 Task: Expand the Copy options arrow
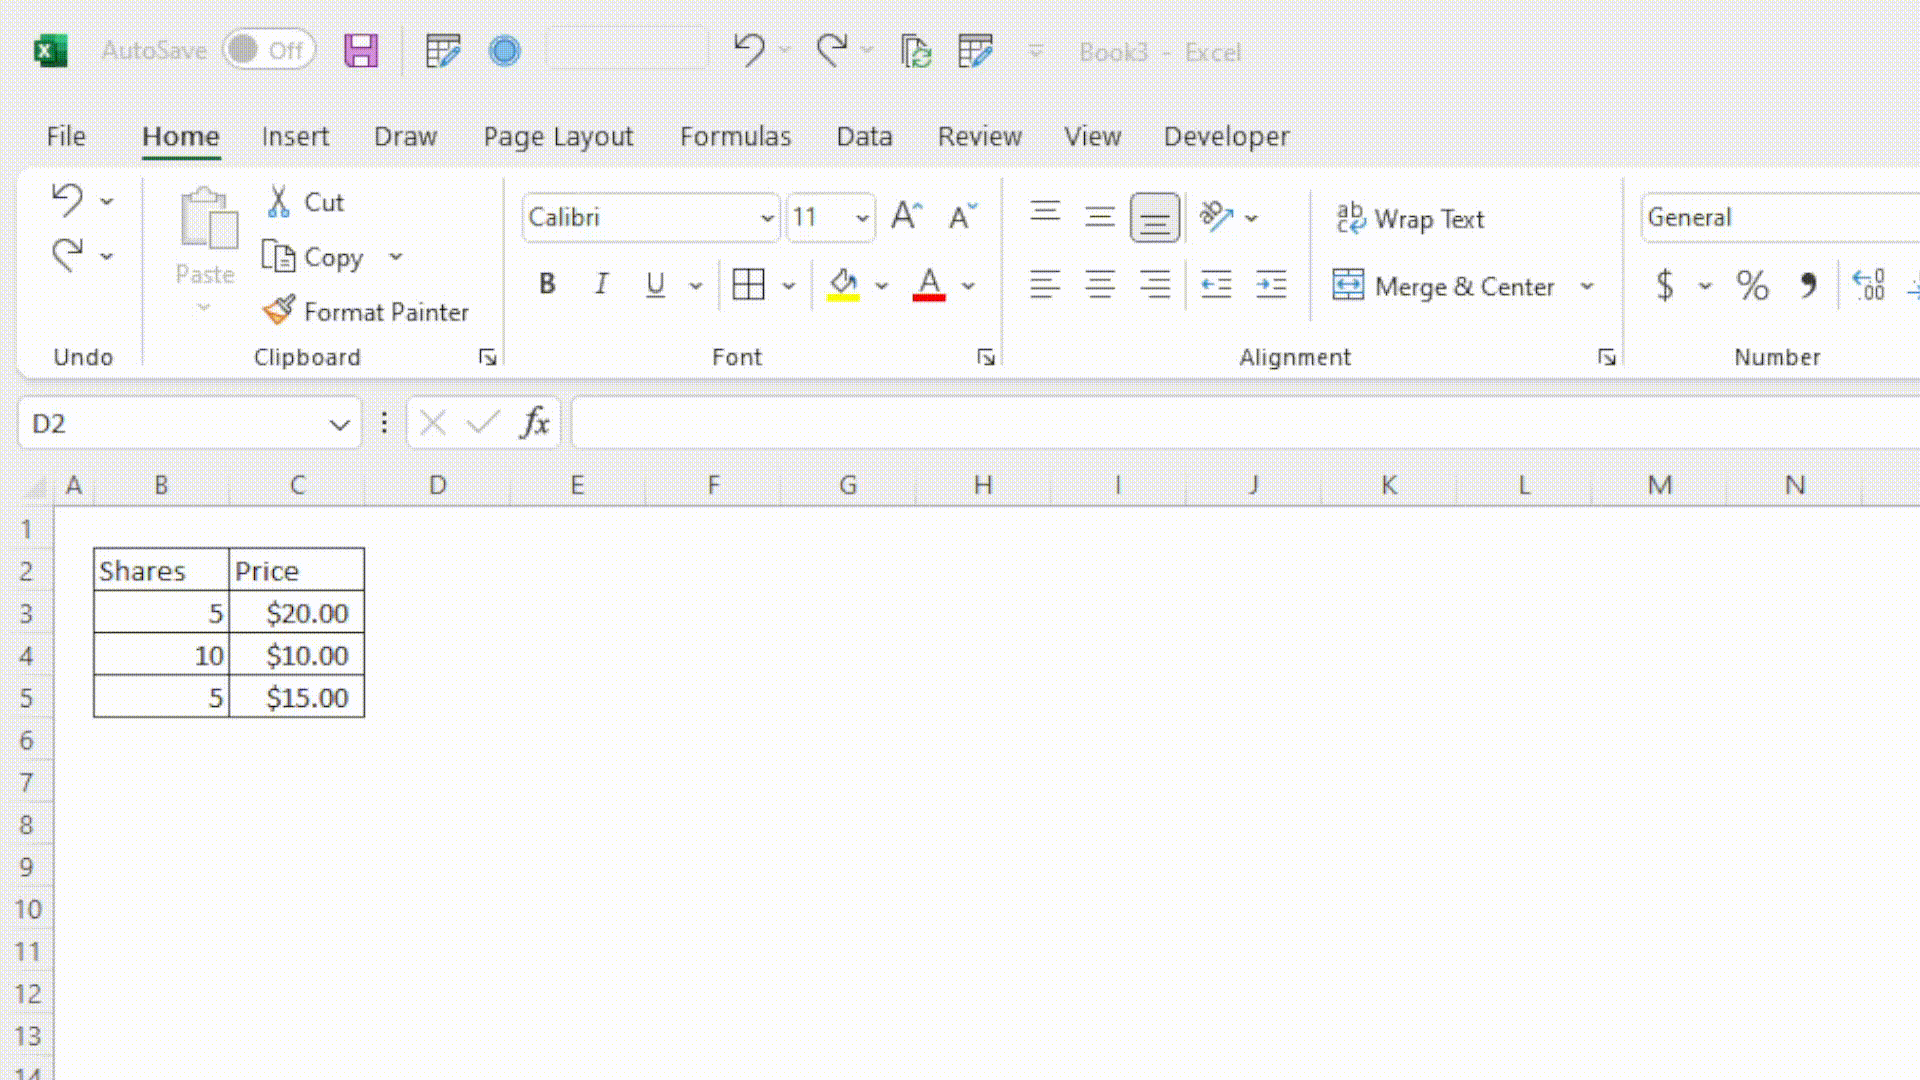[x=396, y=257]
